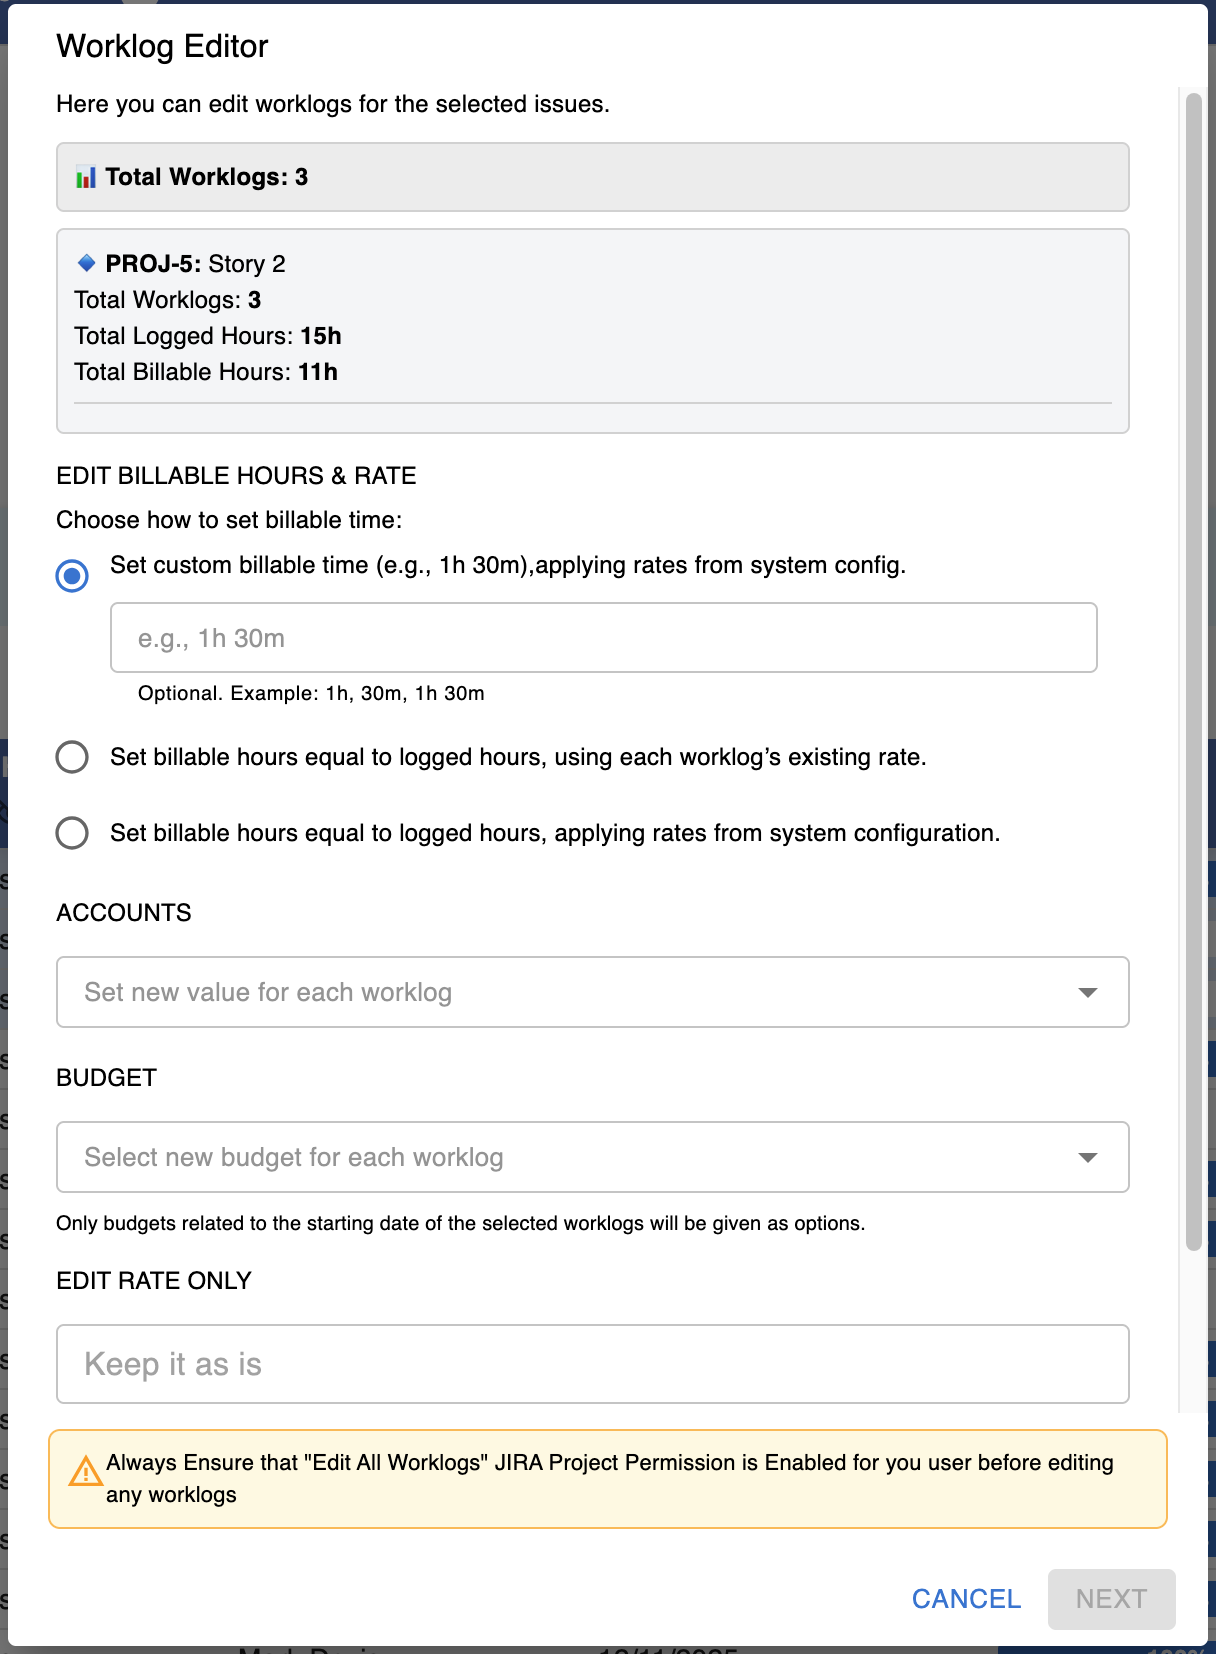Click the 'Optional. Example: 1h, 30m, 1h 30m' hint
The height and width of the screenshot is (1654, 1216).
tap(311, 693)
